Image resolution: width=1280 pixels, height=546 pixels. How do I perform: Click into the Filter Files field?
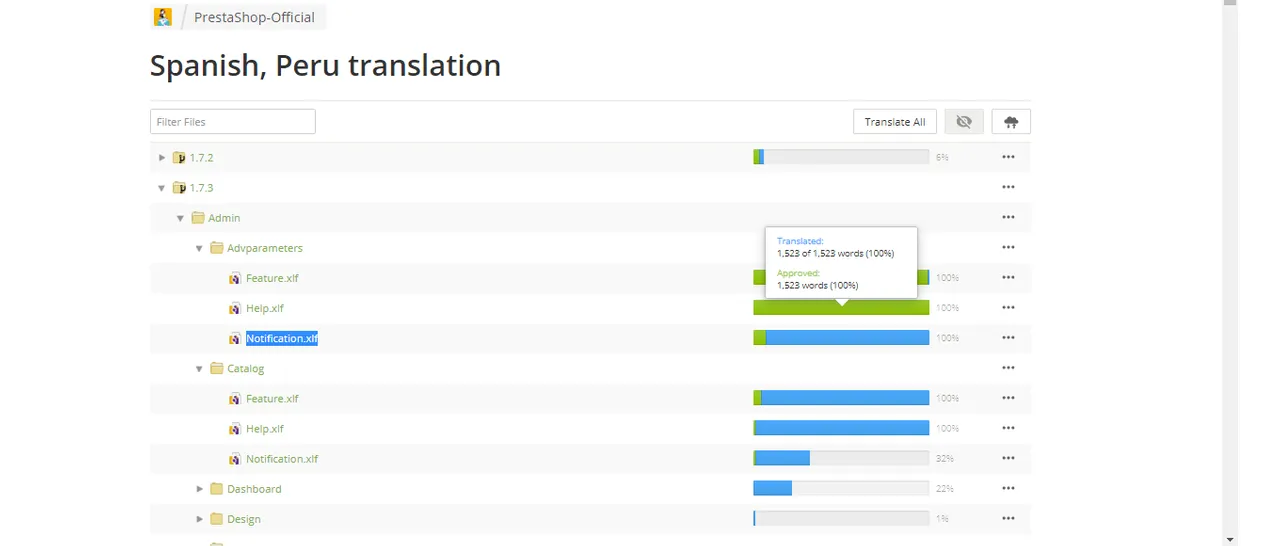(233, 122)
